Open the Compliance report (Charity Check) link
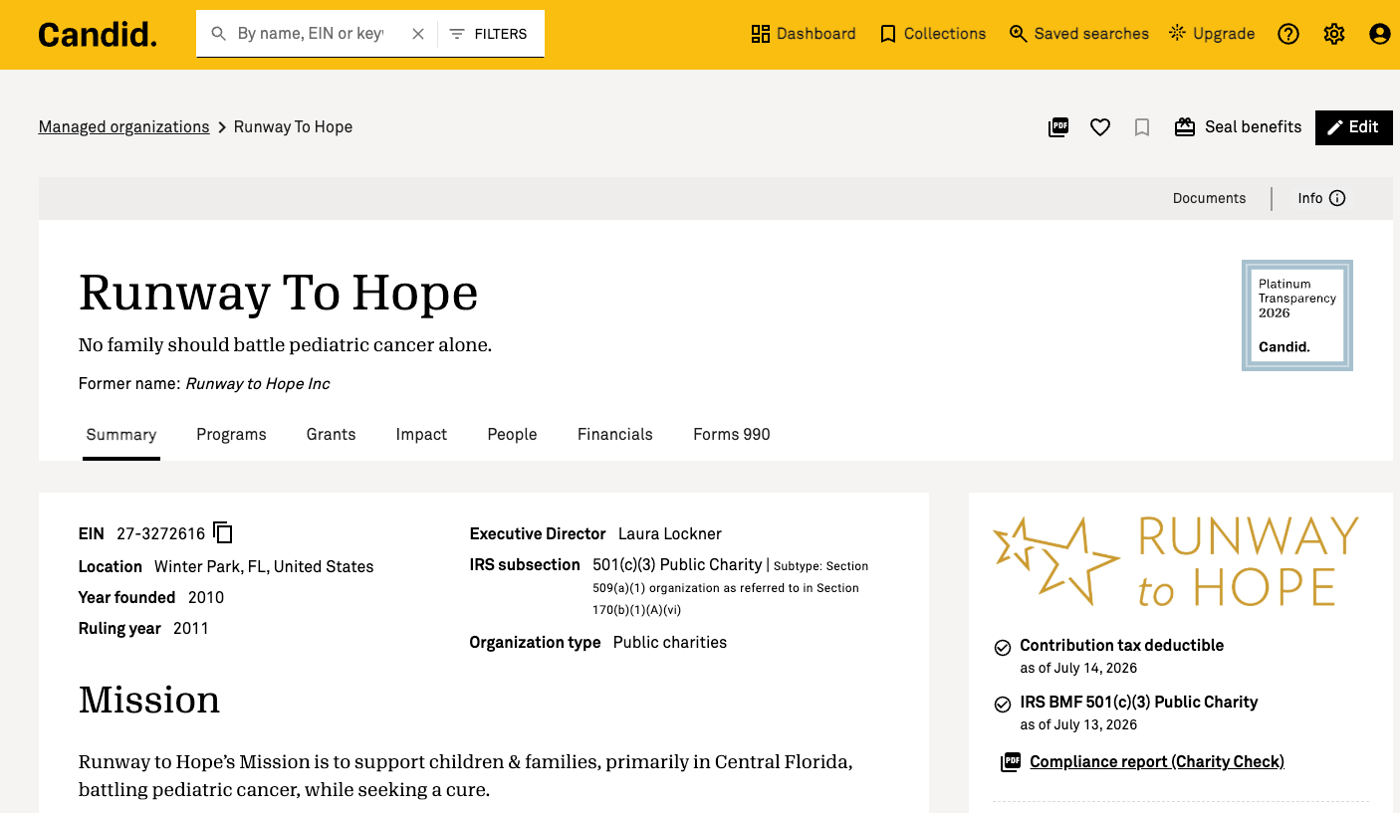The height and width of the screenshot is (813, 1400). [x=1157, y=762]
